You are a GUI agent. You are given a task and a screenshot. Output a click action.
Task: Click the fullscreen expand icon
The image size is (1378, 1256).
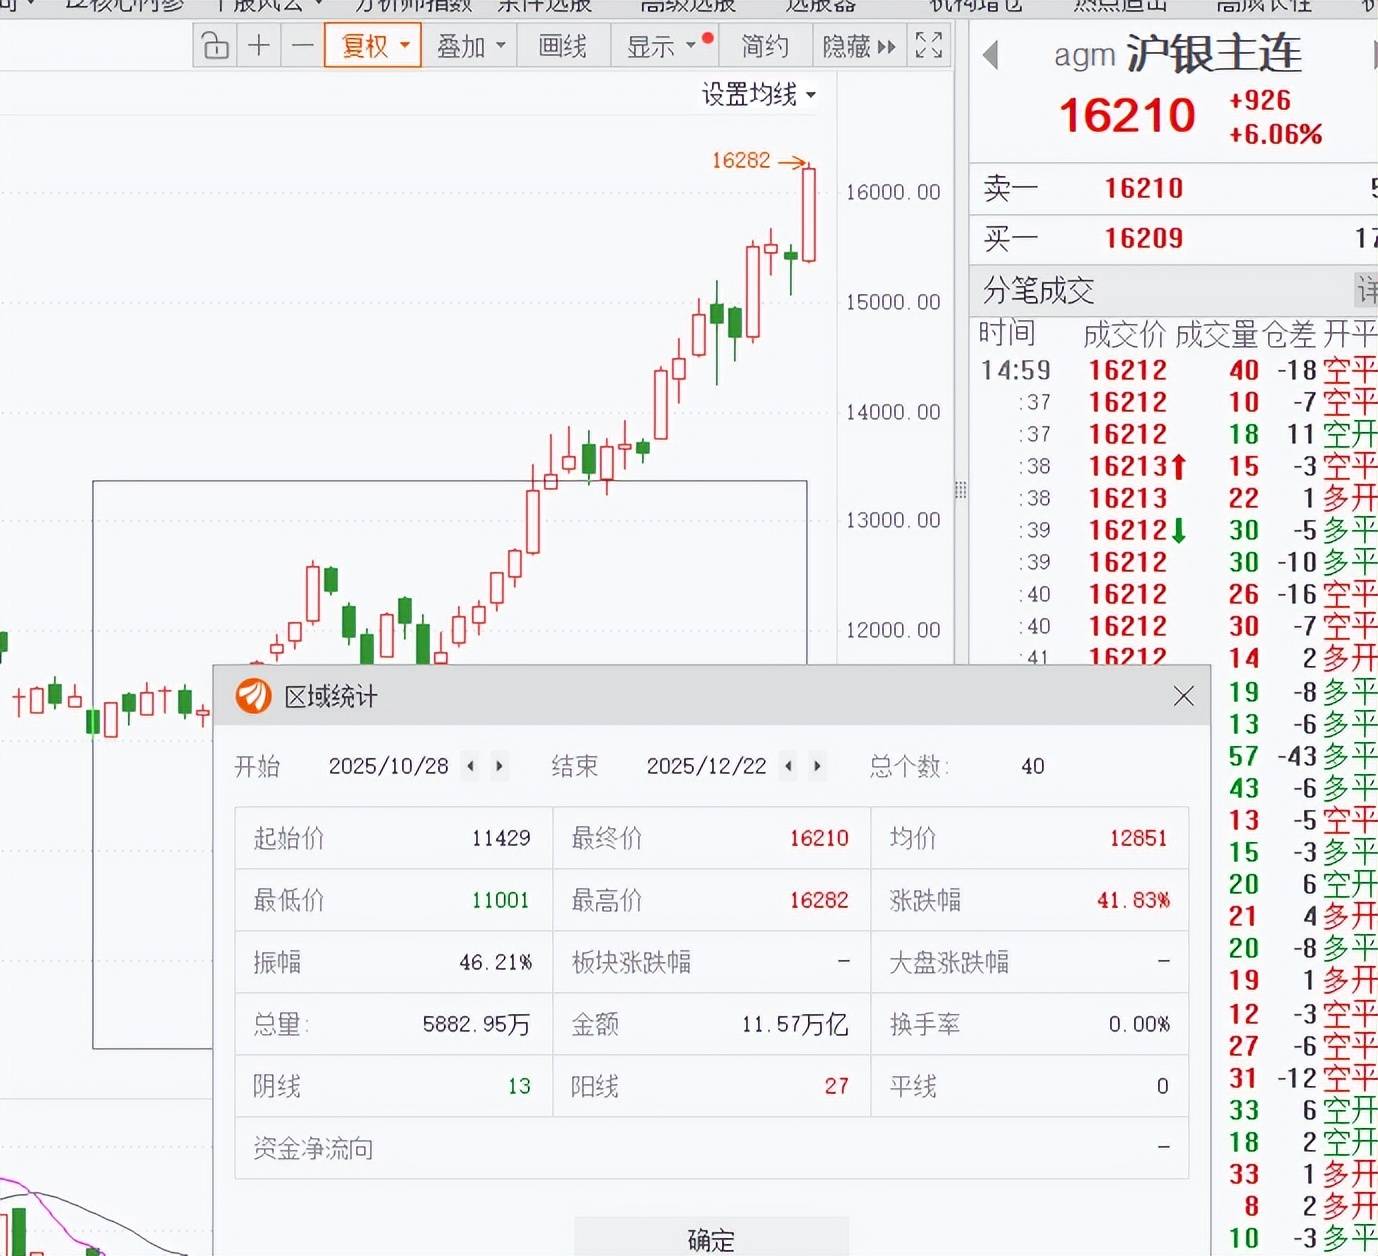(x=928, y=46)
